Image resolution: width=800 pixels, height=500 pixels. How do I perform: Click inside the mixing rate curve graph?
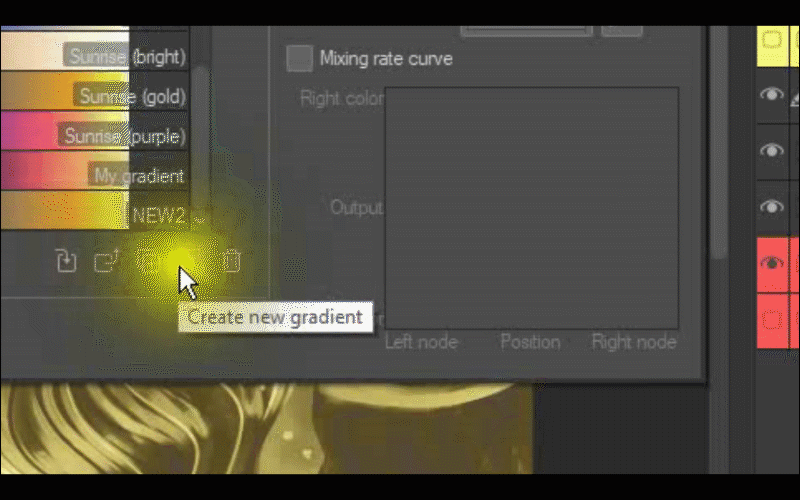point(532,208)
